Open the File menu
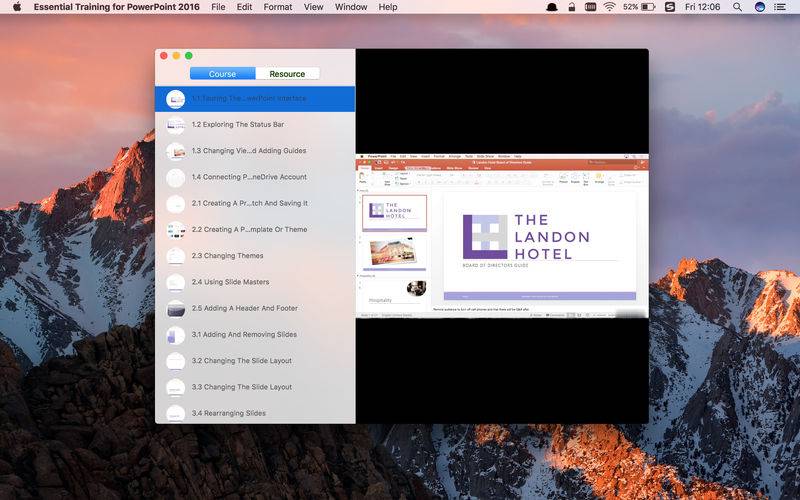The image size is (800, 500). [x=218, y=7]
